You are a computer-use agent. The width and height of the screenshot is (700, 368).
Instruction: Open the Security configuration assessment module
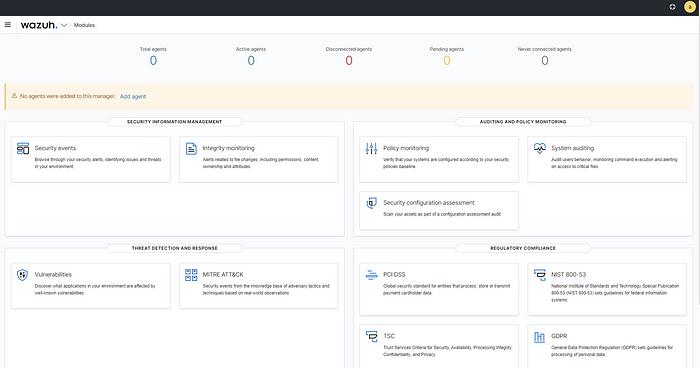[439, 211]
